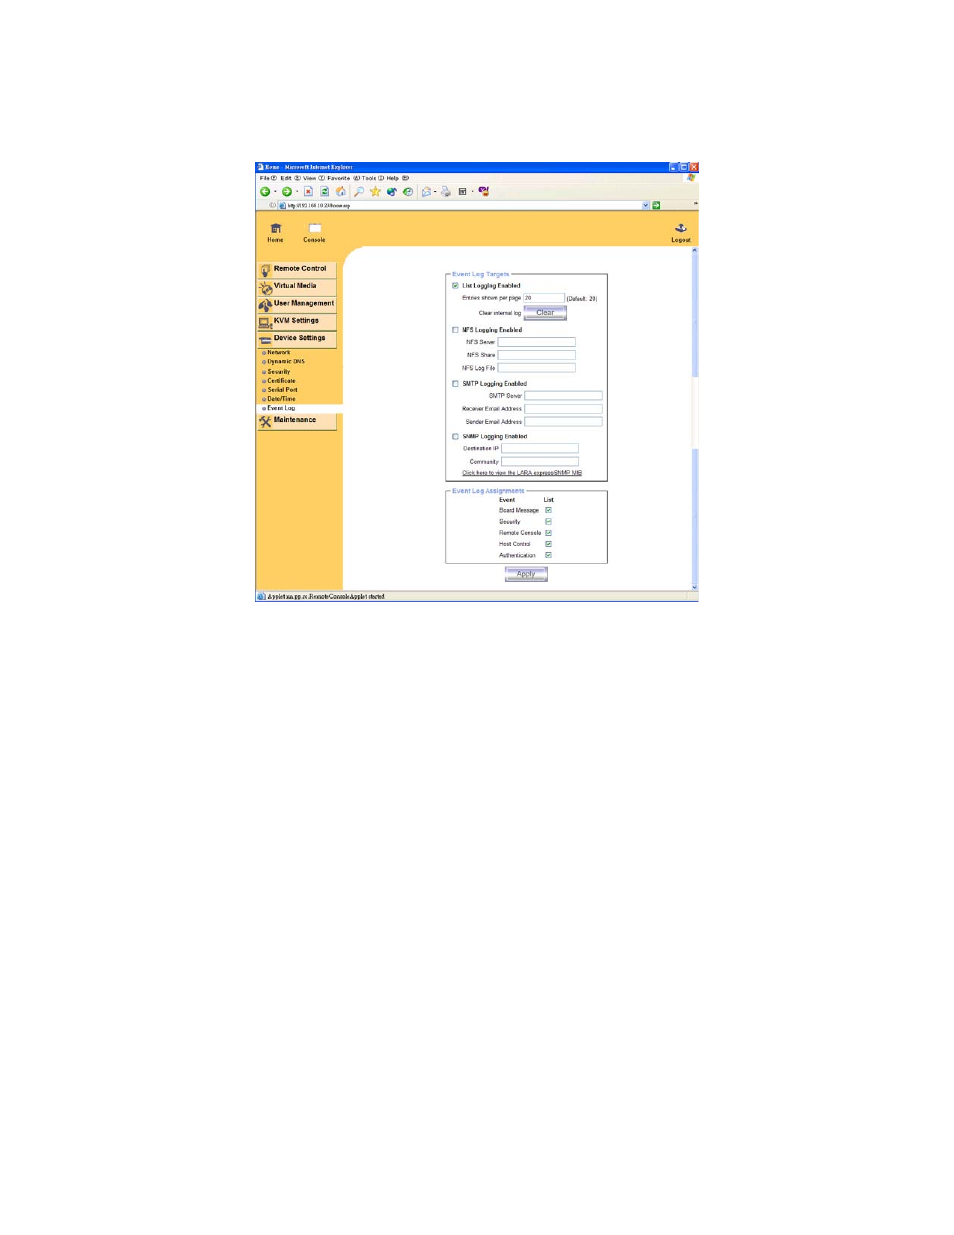The image size is (954, 1235).
Task: Click the browser Forward arrow icon
Action: [x=287, y=192]
